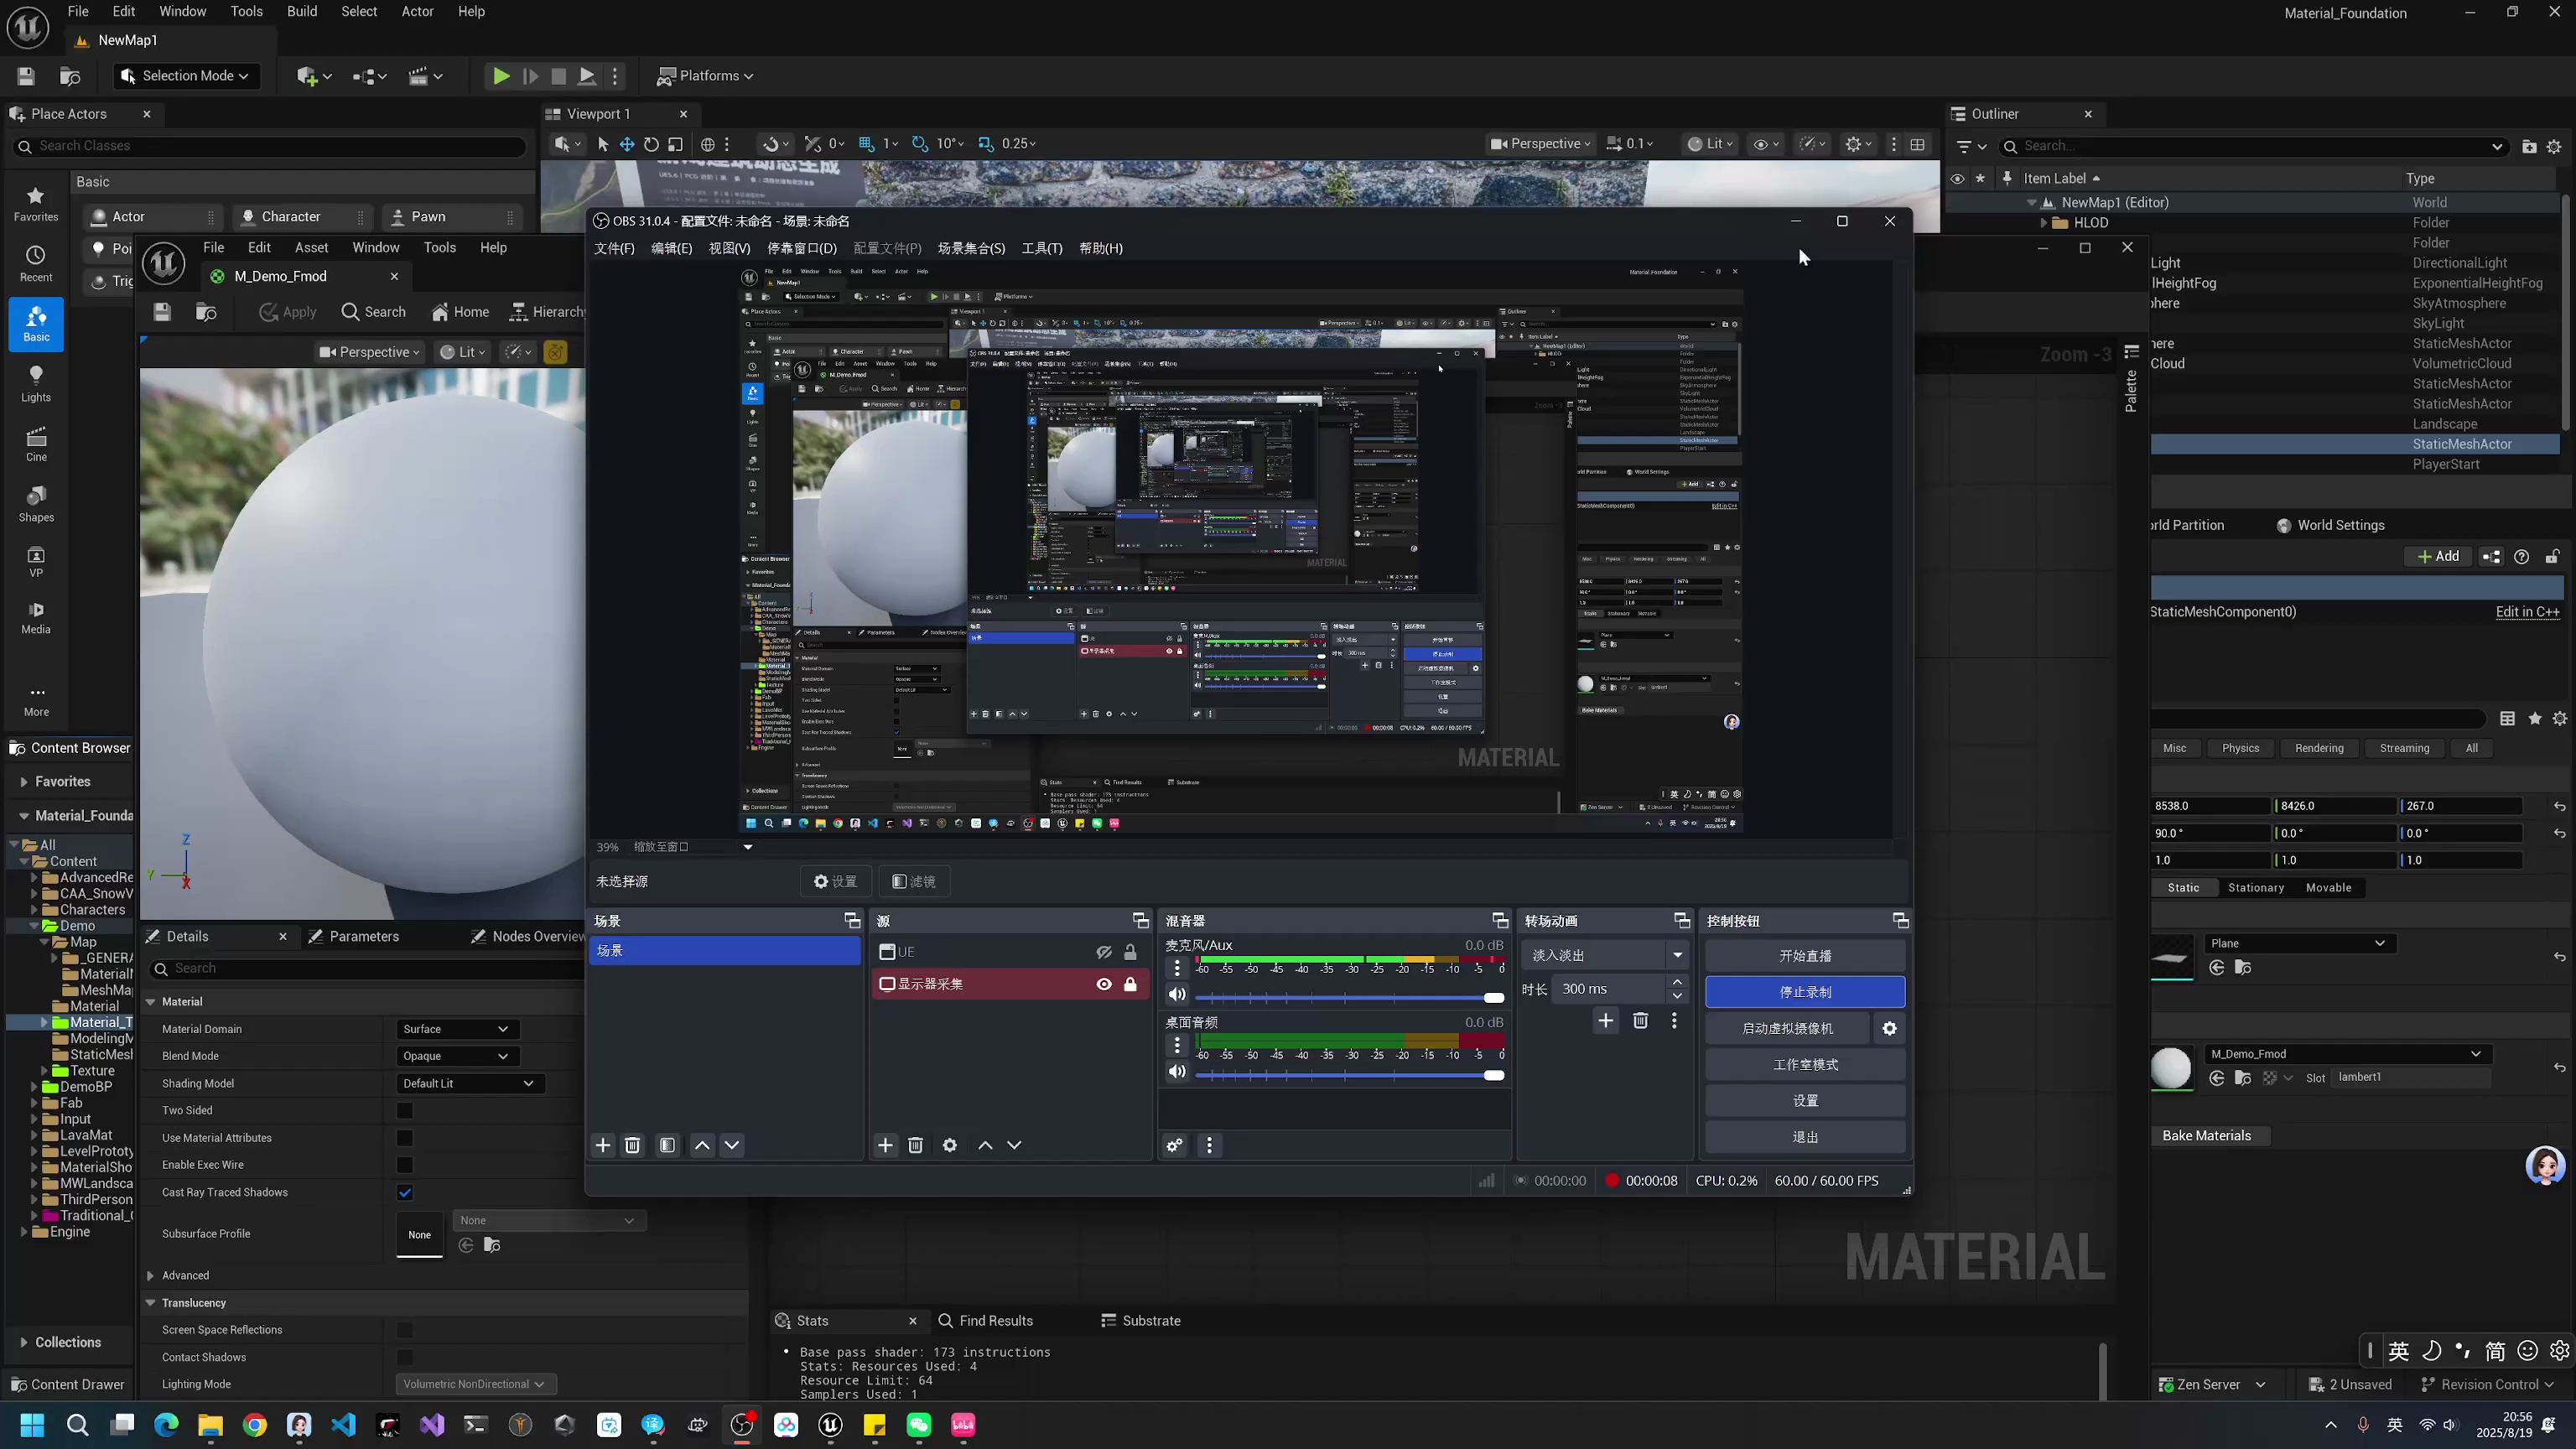Open Unreal Engine from the Windows taskbar
This screenshot has width=2576, height=1449.
(x=830, y=1425)
